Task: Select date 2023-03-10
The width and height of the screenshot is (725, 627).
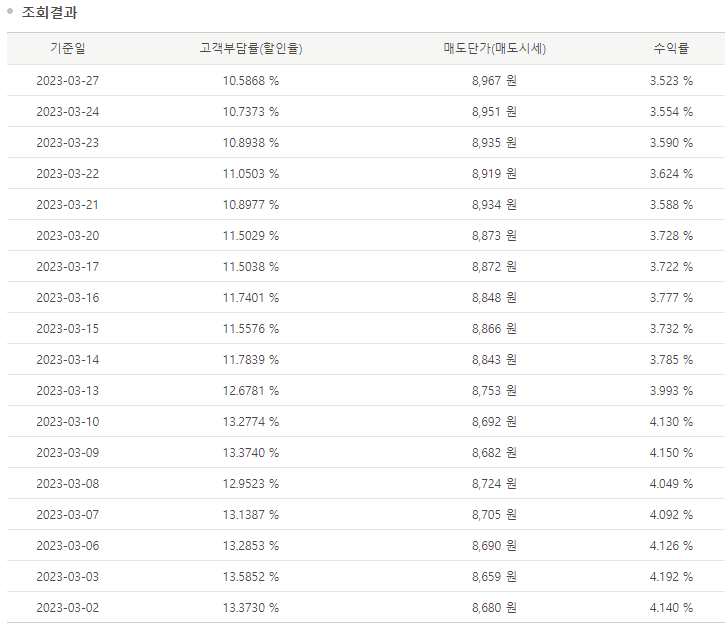Action: [x=68, y=421]
